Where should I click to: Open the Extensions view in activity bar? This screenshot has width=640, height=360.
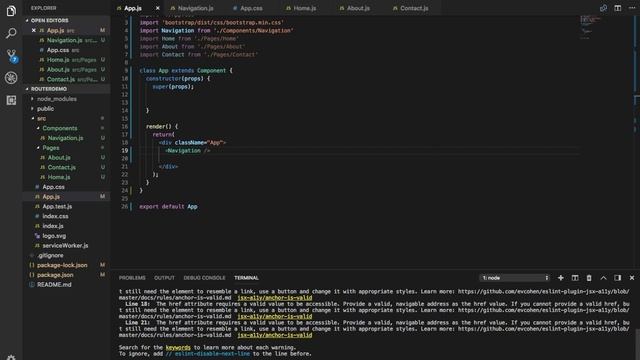tap(11, 100)
